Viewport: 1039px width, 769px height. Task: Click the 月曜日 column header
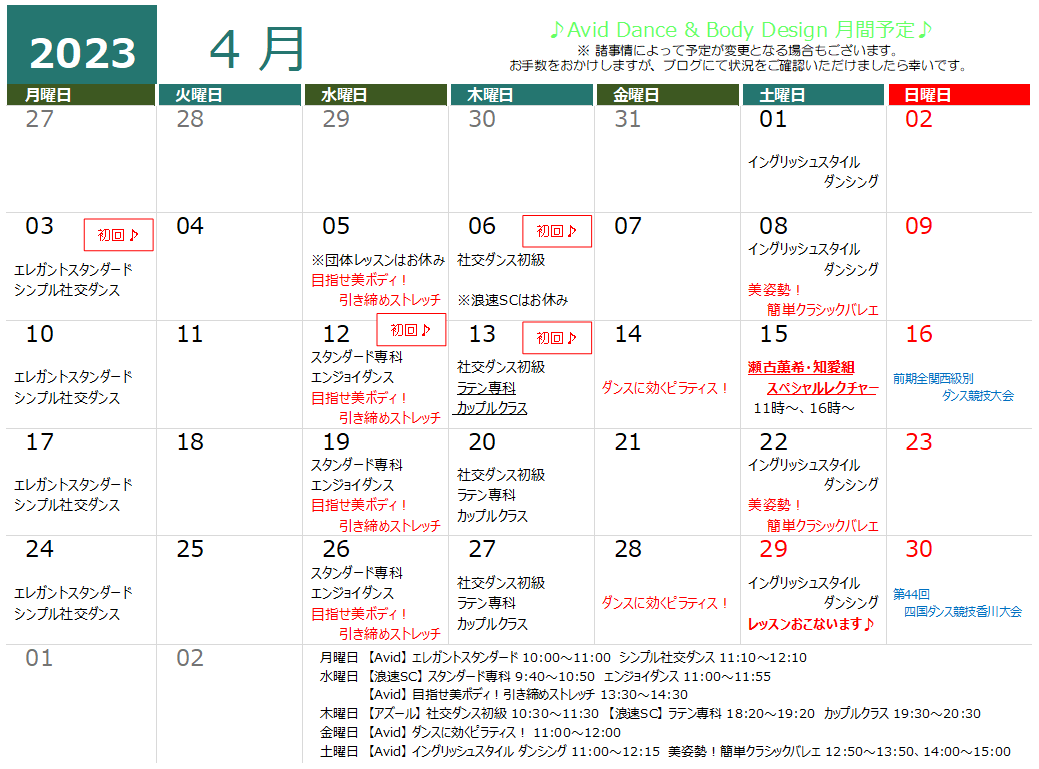coord(81,95)
